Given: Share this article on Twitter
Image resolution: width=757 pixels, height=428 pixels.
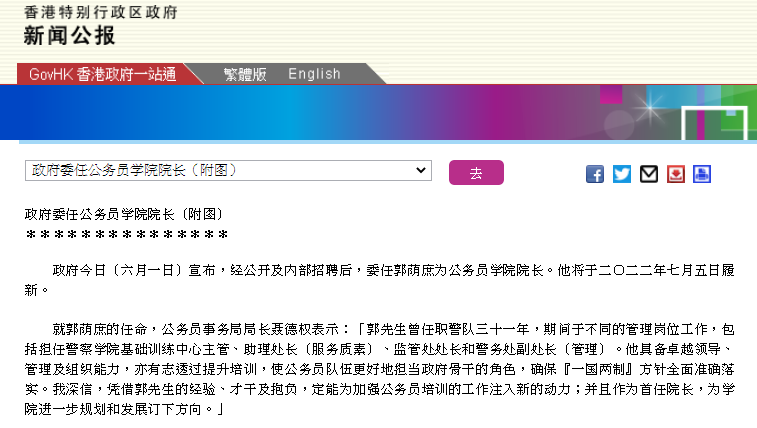Looking at the screenshot, I should [x=622, y=174].
